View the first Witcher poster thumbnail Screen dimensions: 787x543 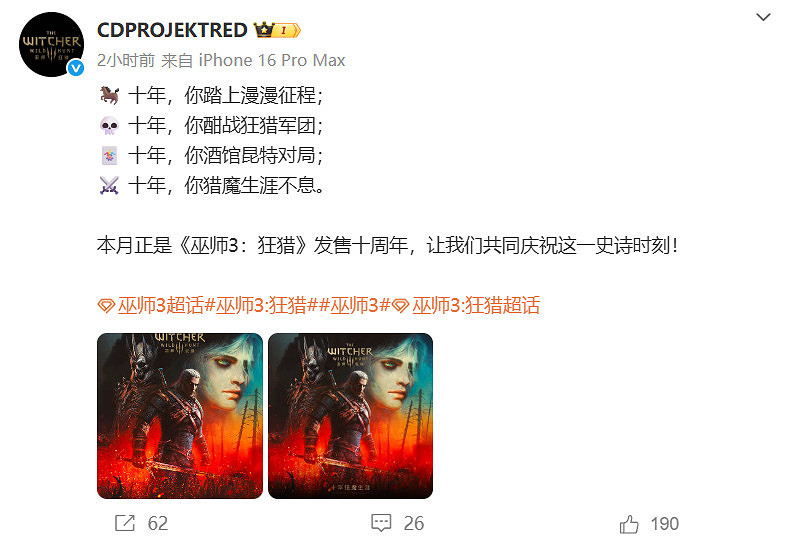click(x=180, y=416)
